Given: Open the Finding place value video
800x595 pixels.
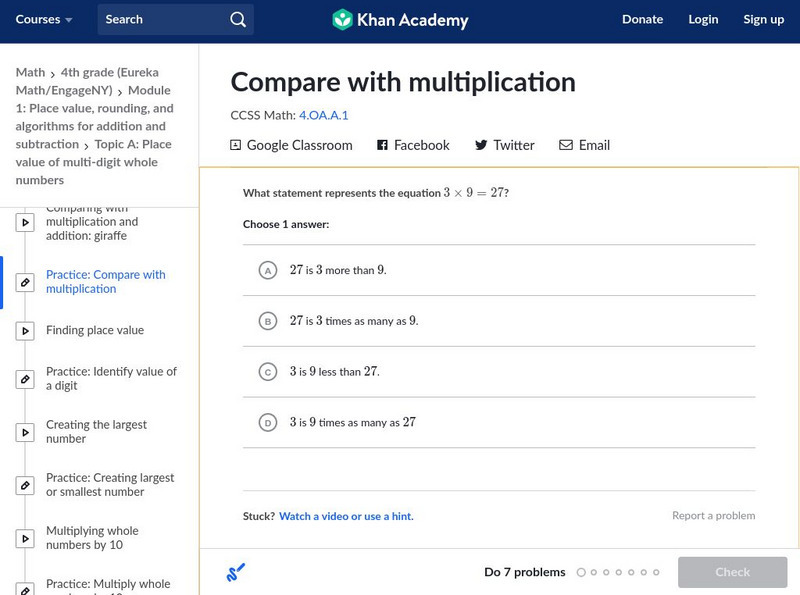Looking at the screenshot, I should pos(95,330).
